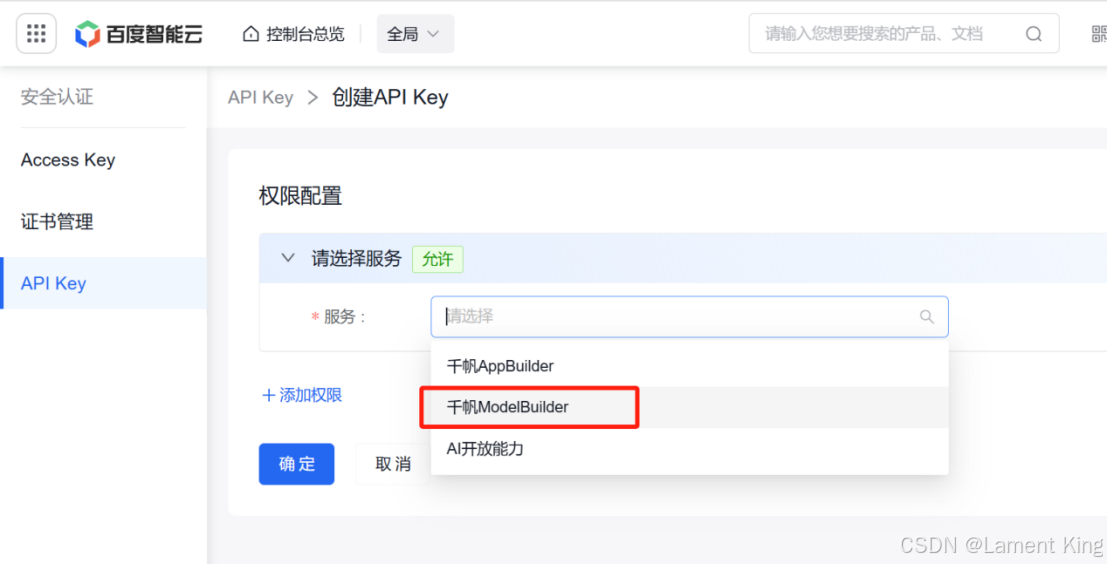Select API Key in the sidebar
1107x565 pixels.
(x=103, y=283)
